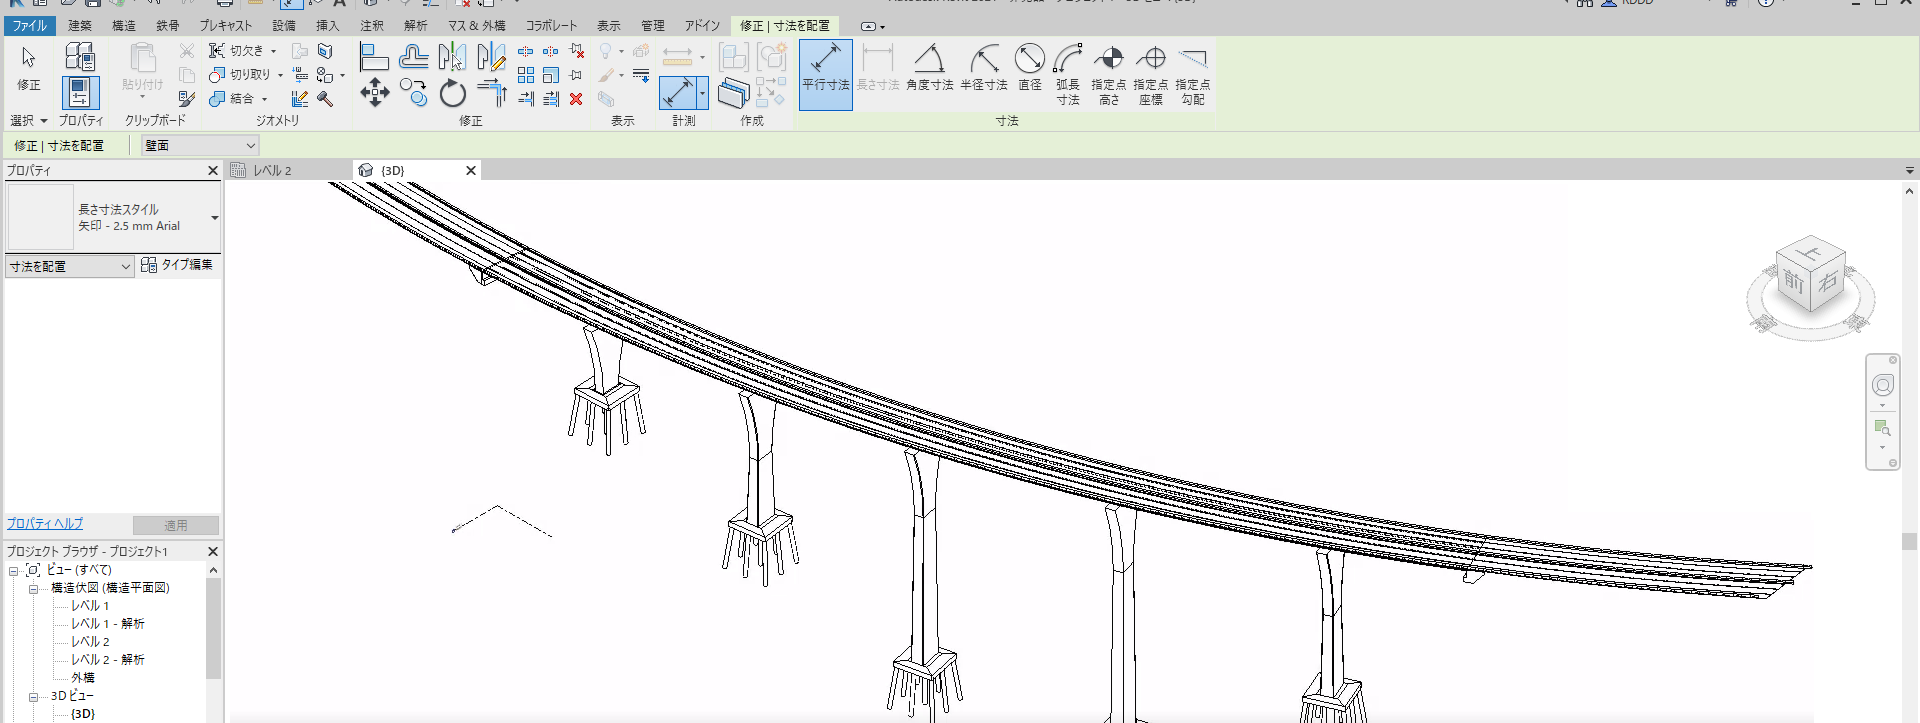The height and width of the screenshot is (723, 1920).
Task: Click the ViewCube 右 right face
Action: [1829, 281]
